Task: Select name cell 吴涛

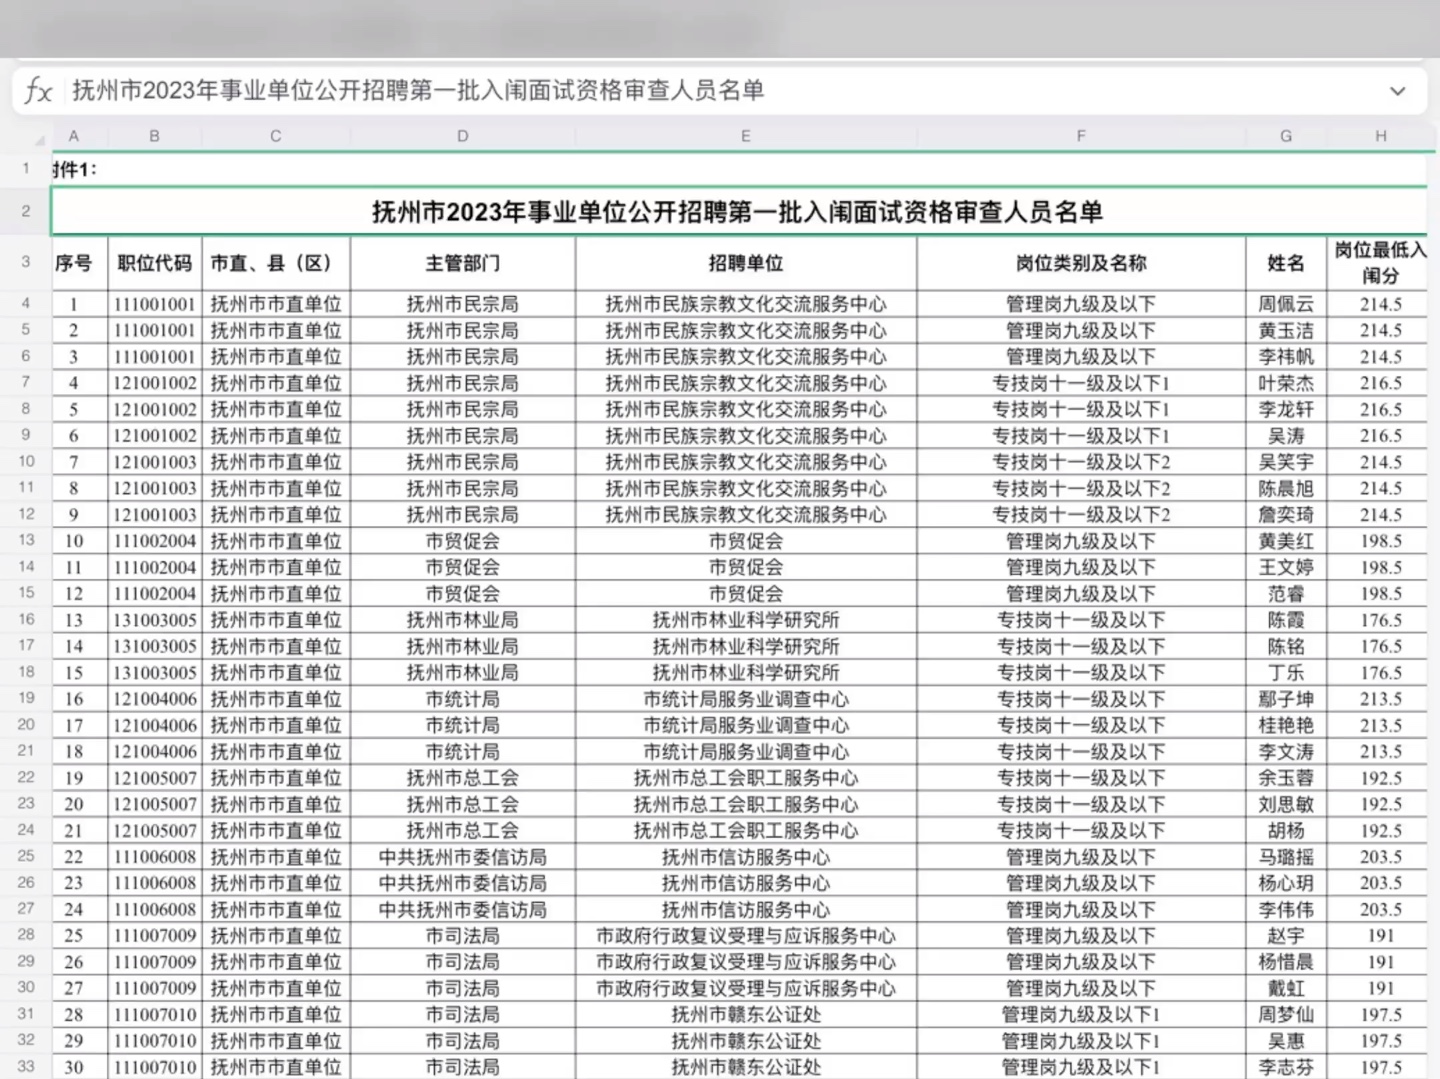Action: pos(1286,435)
